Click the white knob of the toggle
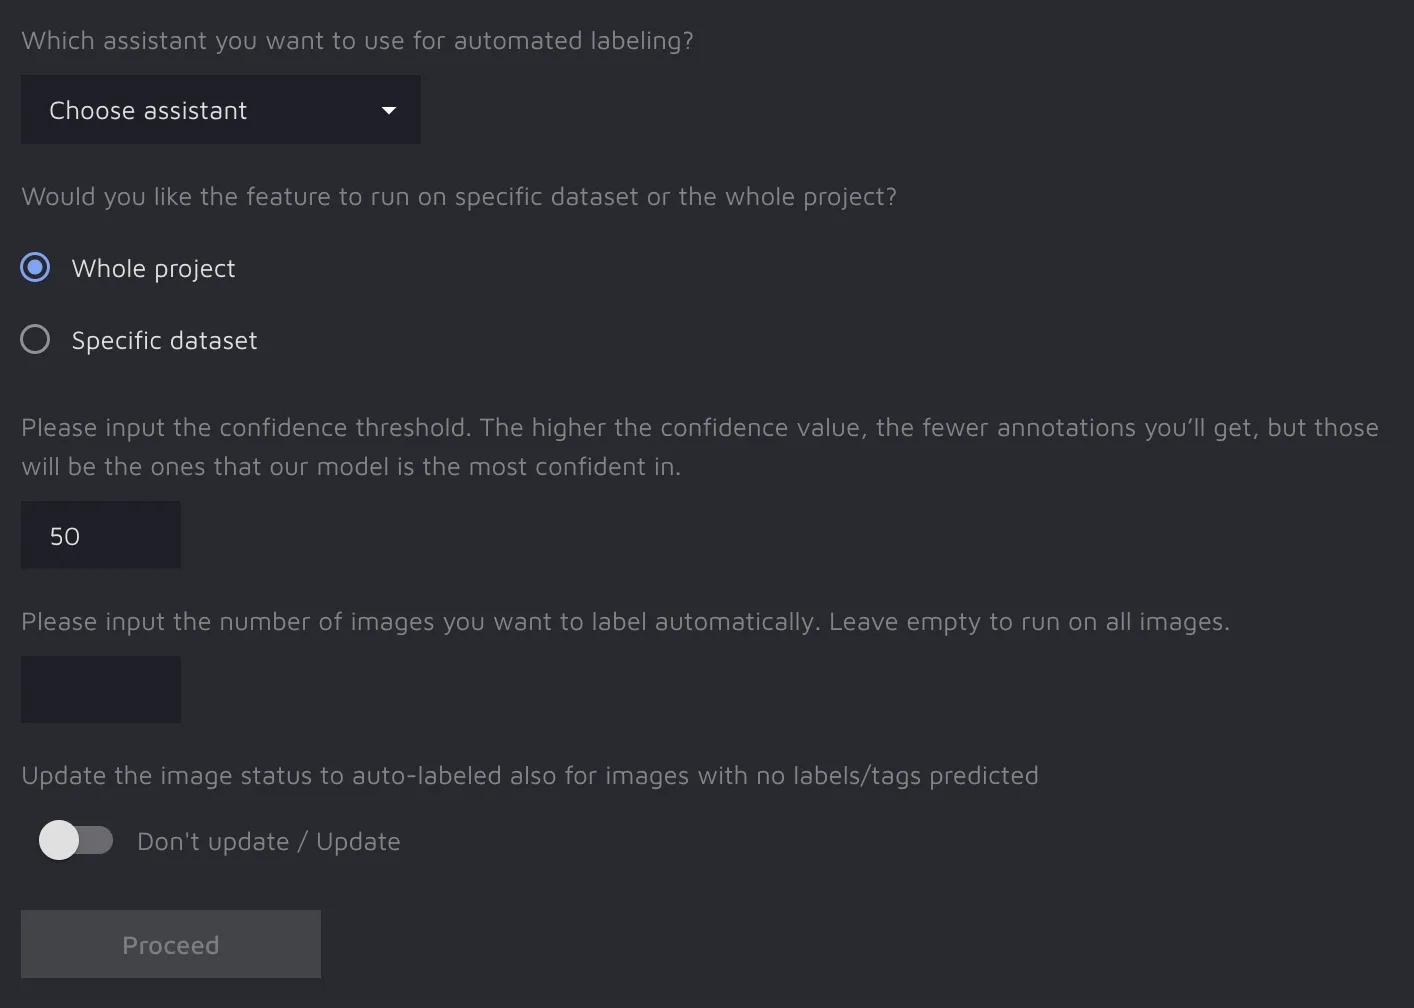 [59, 840]
